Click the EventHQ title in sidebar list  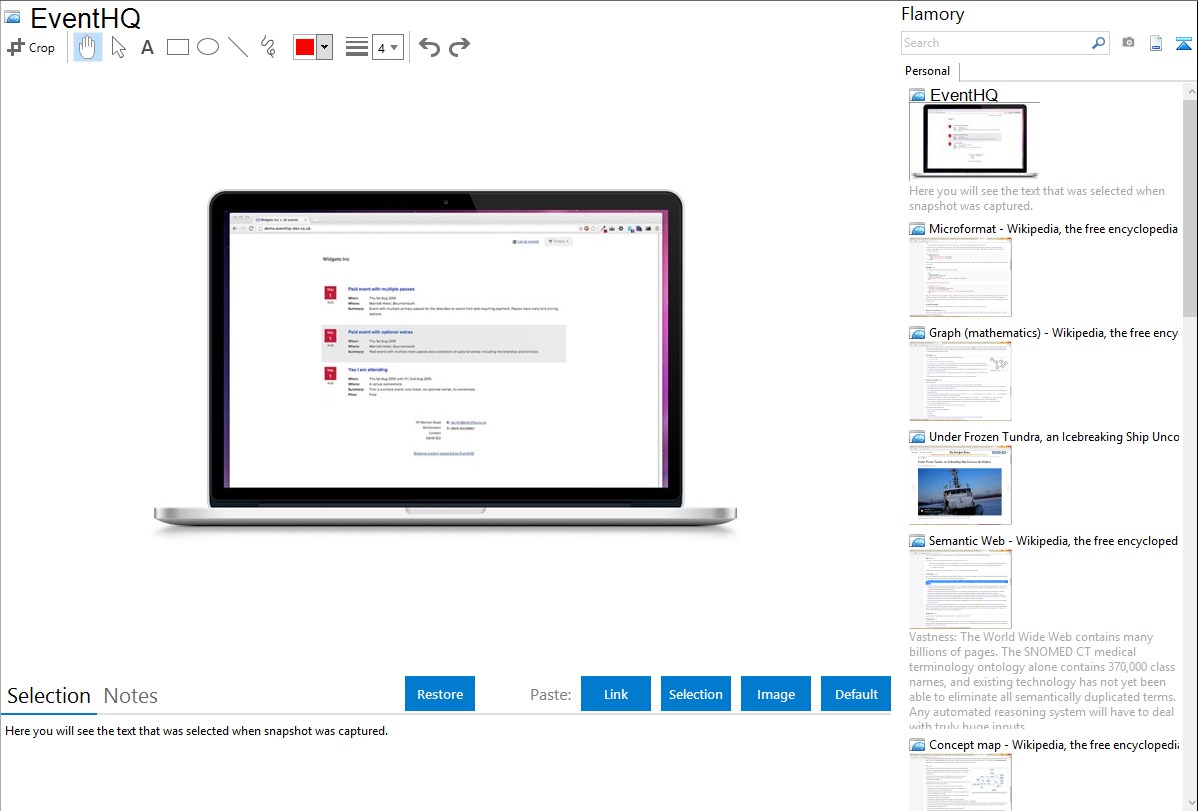(963, 95)
